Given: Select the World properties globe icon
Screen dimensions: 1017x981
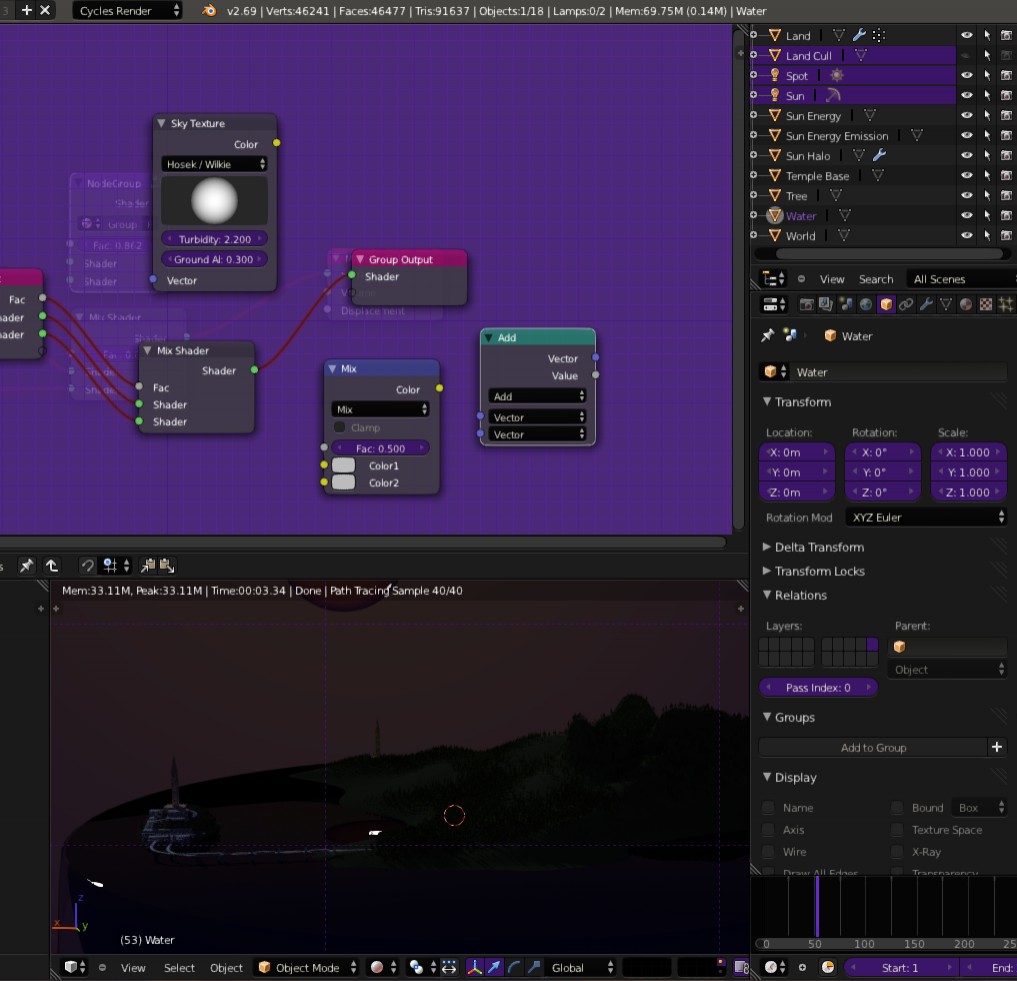Looking at the screenshot, I should tap(866, 304).
